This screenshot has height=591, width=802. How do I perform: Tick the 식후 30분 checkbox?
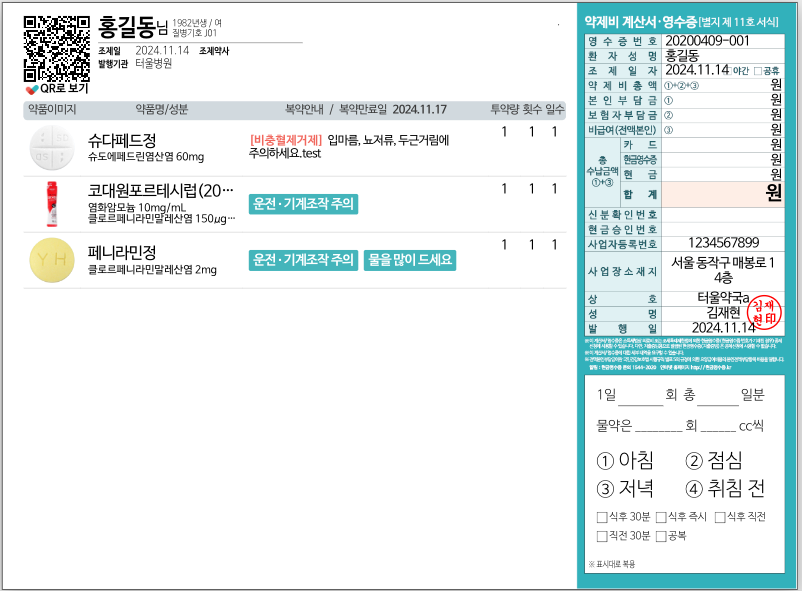tap(602, 518)
